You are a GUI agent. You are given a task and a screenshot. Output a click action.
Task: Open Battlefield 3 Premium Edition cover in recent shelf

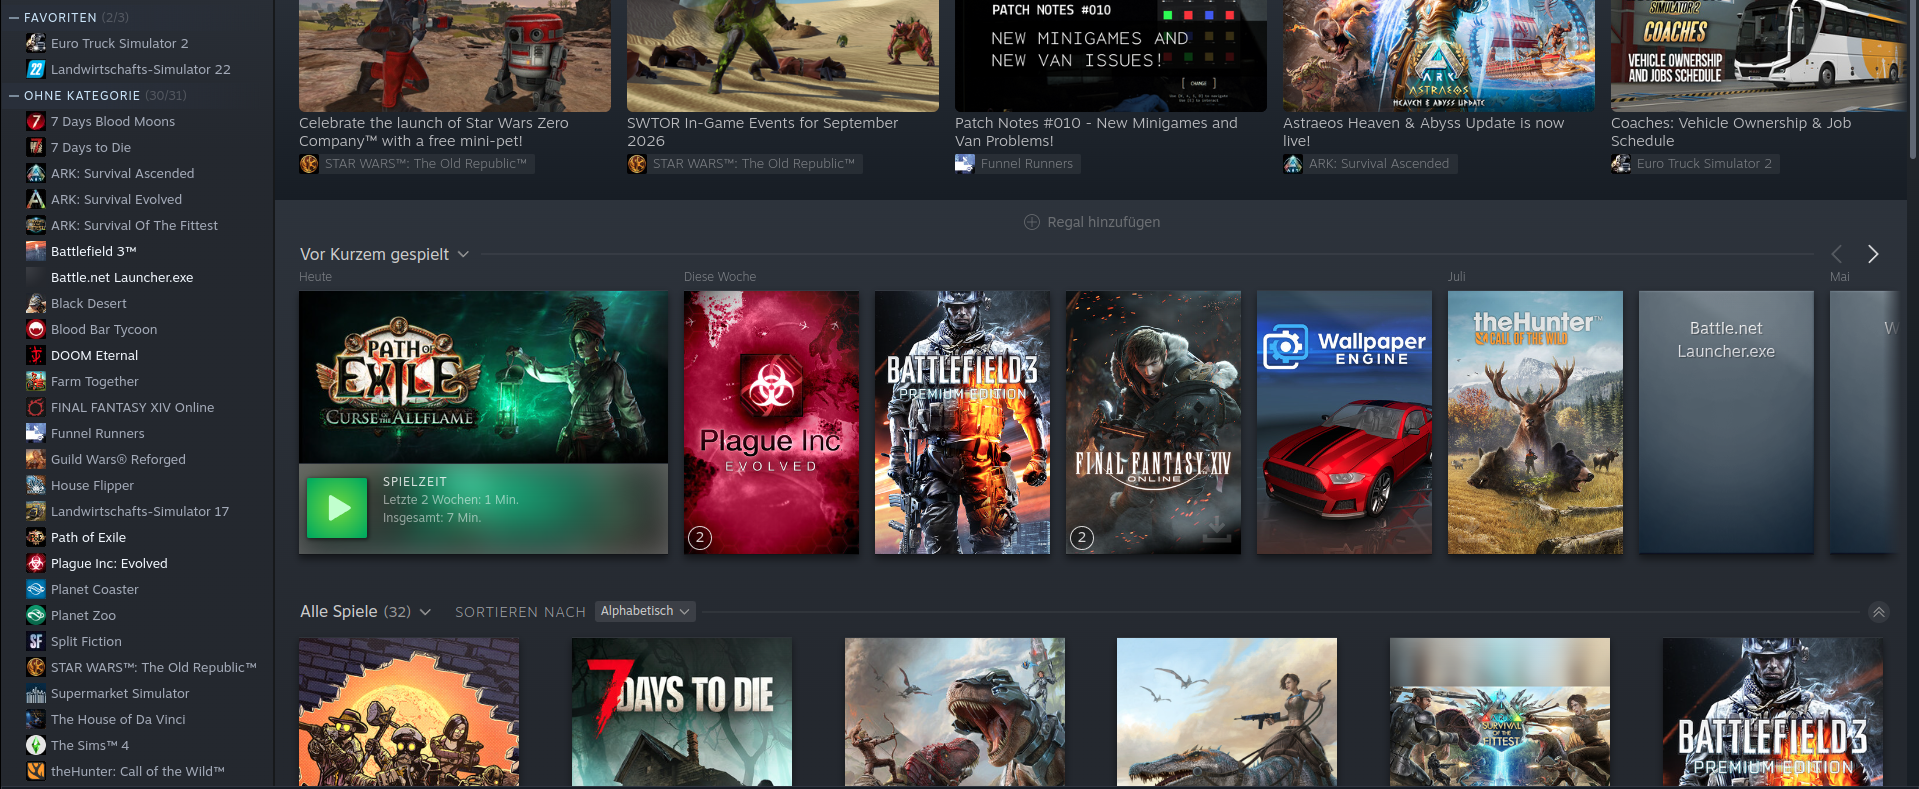(x=962, y=422)
